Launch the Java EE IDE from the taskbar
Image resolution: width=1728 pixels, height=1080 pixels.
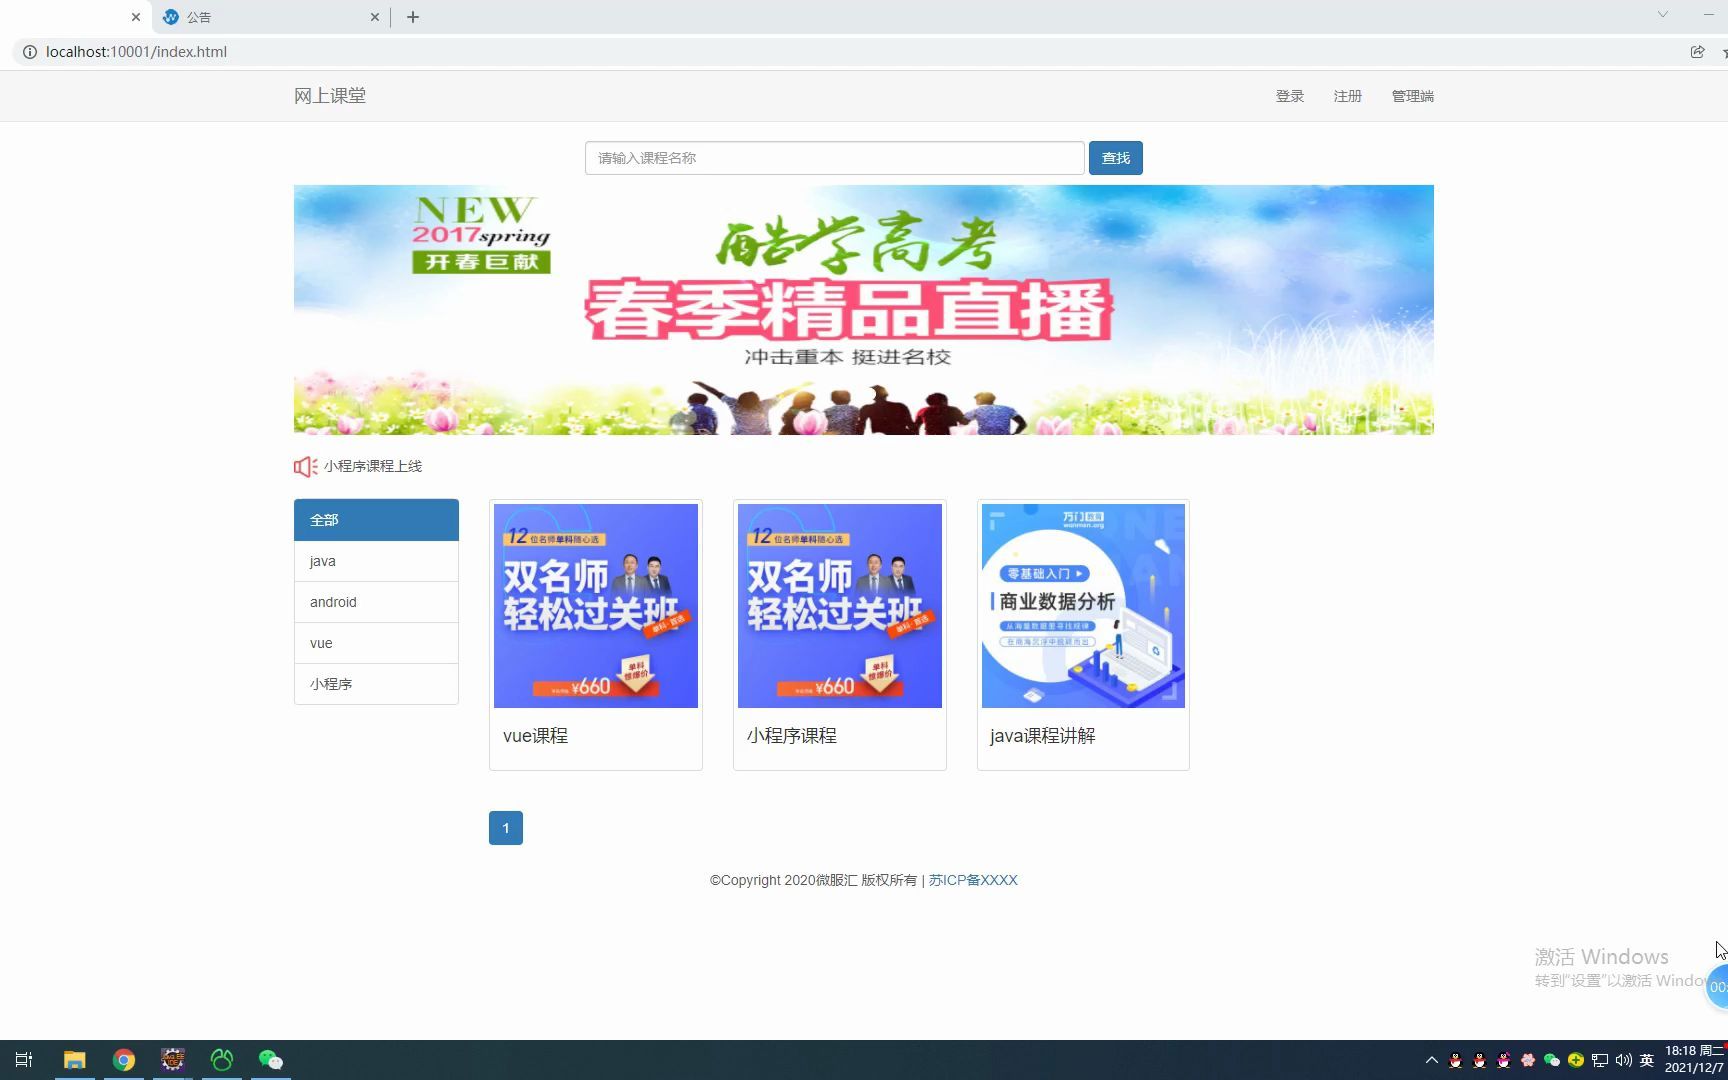(172, 1059)
